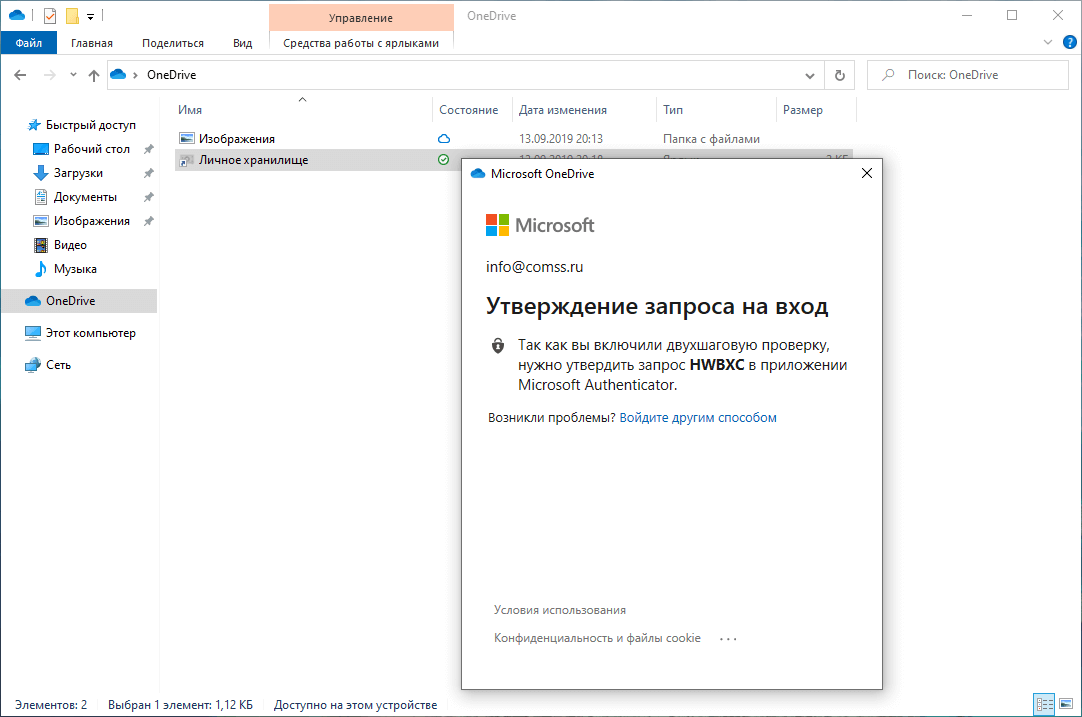Click the OneDrive cloud icon in the address bar
The image size is (1082, 717).
tap(117, 74)
